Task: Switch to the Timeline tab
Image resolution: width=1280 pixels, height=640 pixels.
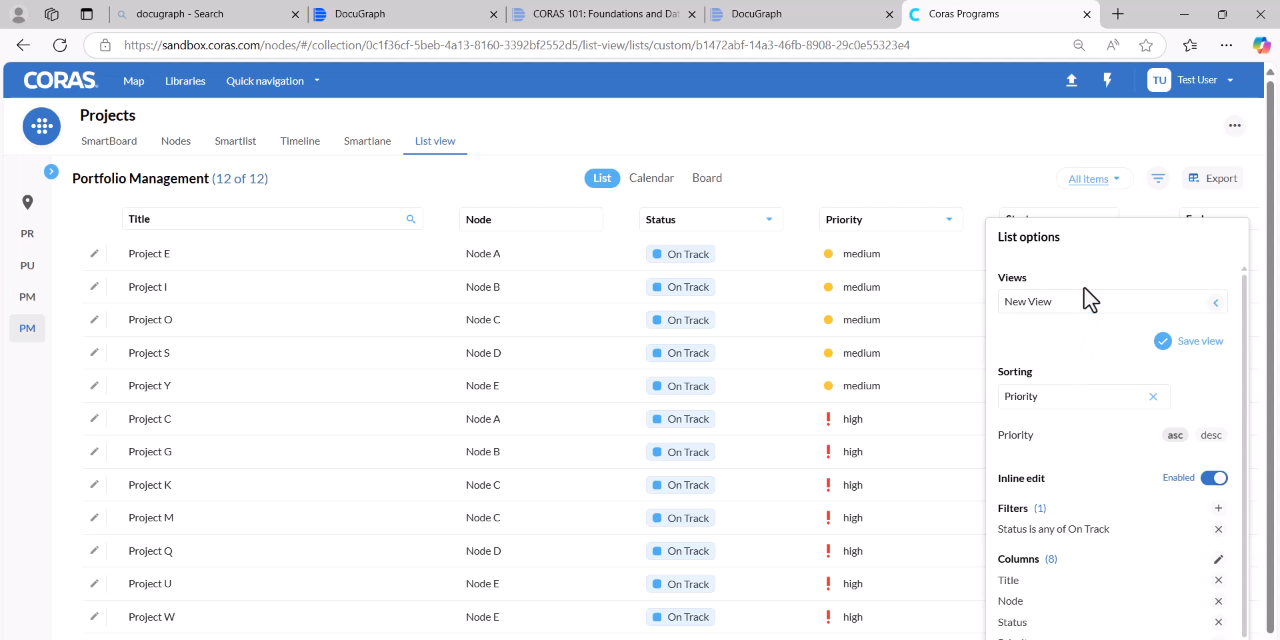Action: coord(300,141)
